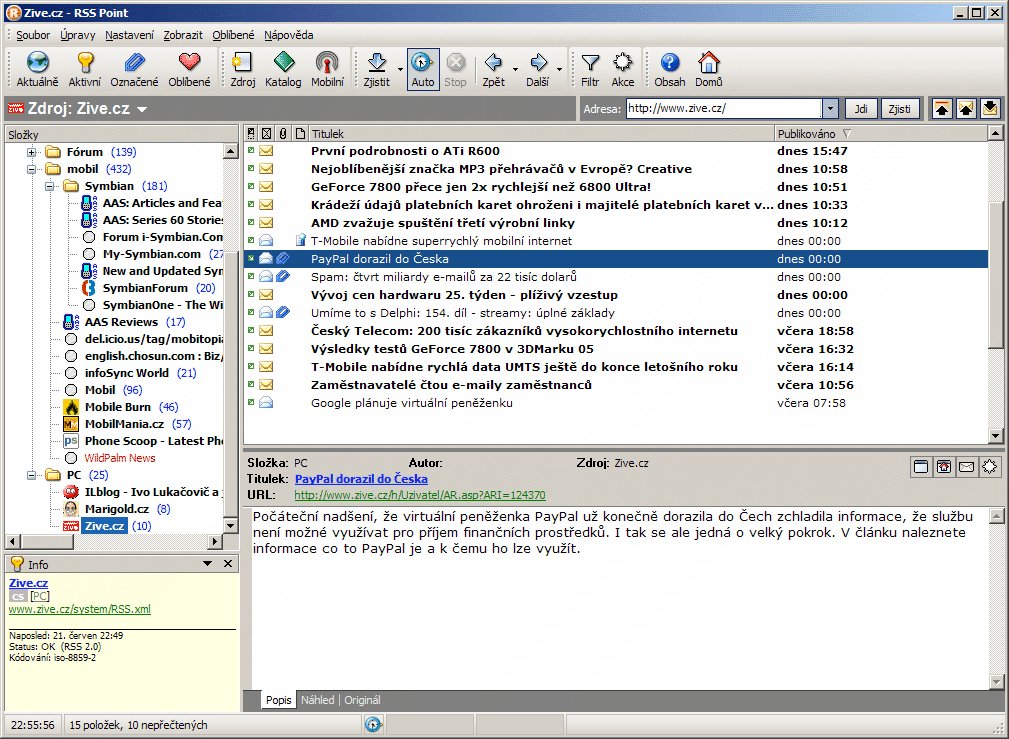Open the PayPal dorazil do Česka title link

(x=361, y=479)
